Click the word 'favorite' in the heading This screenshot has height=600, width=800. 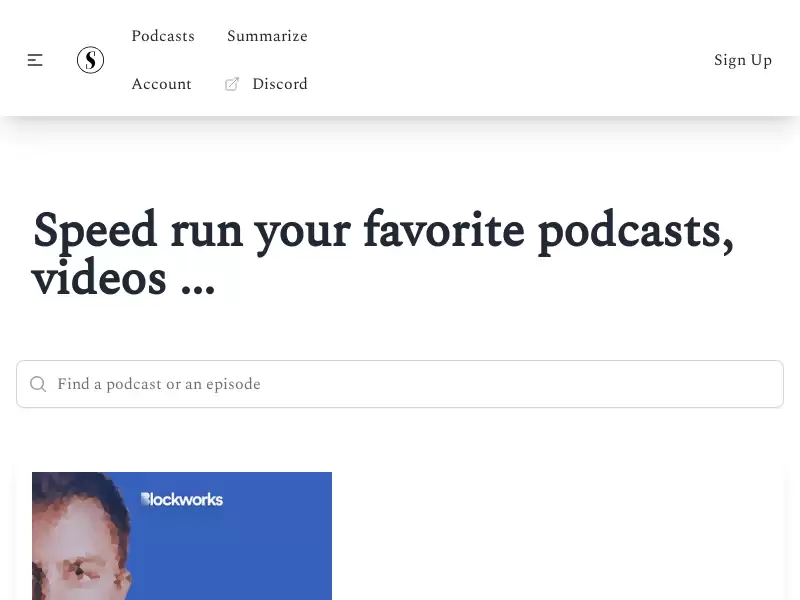click(444, 231)
